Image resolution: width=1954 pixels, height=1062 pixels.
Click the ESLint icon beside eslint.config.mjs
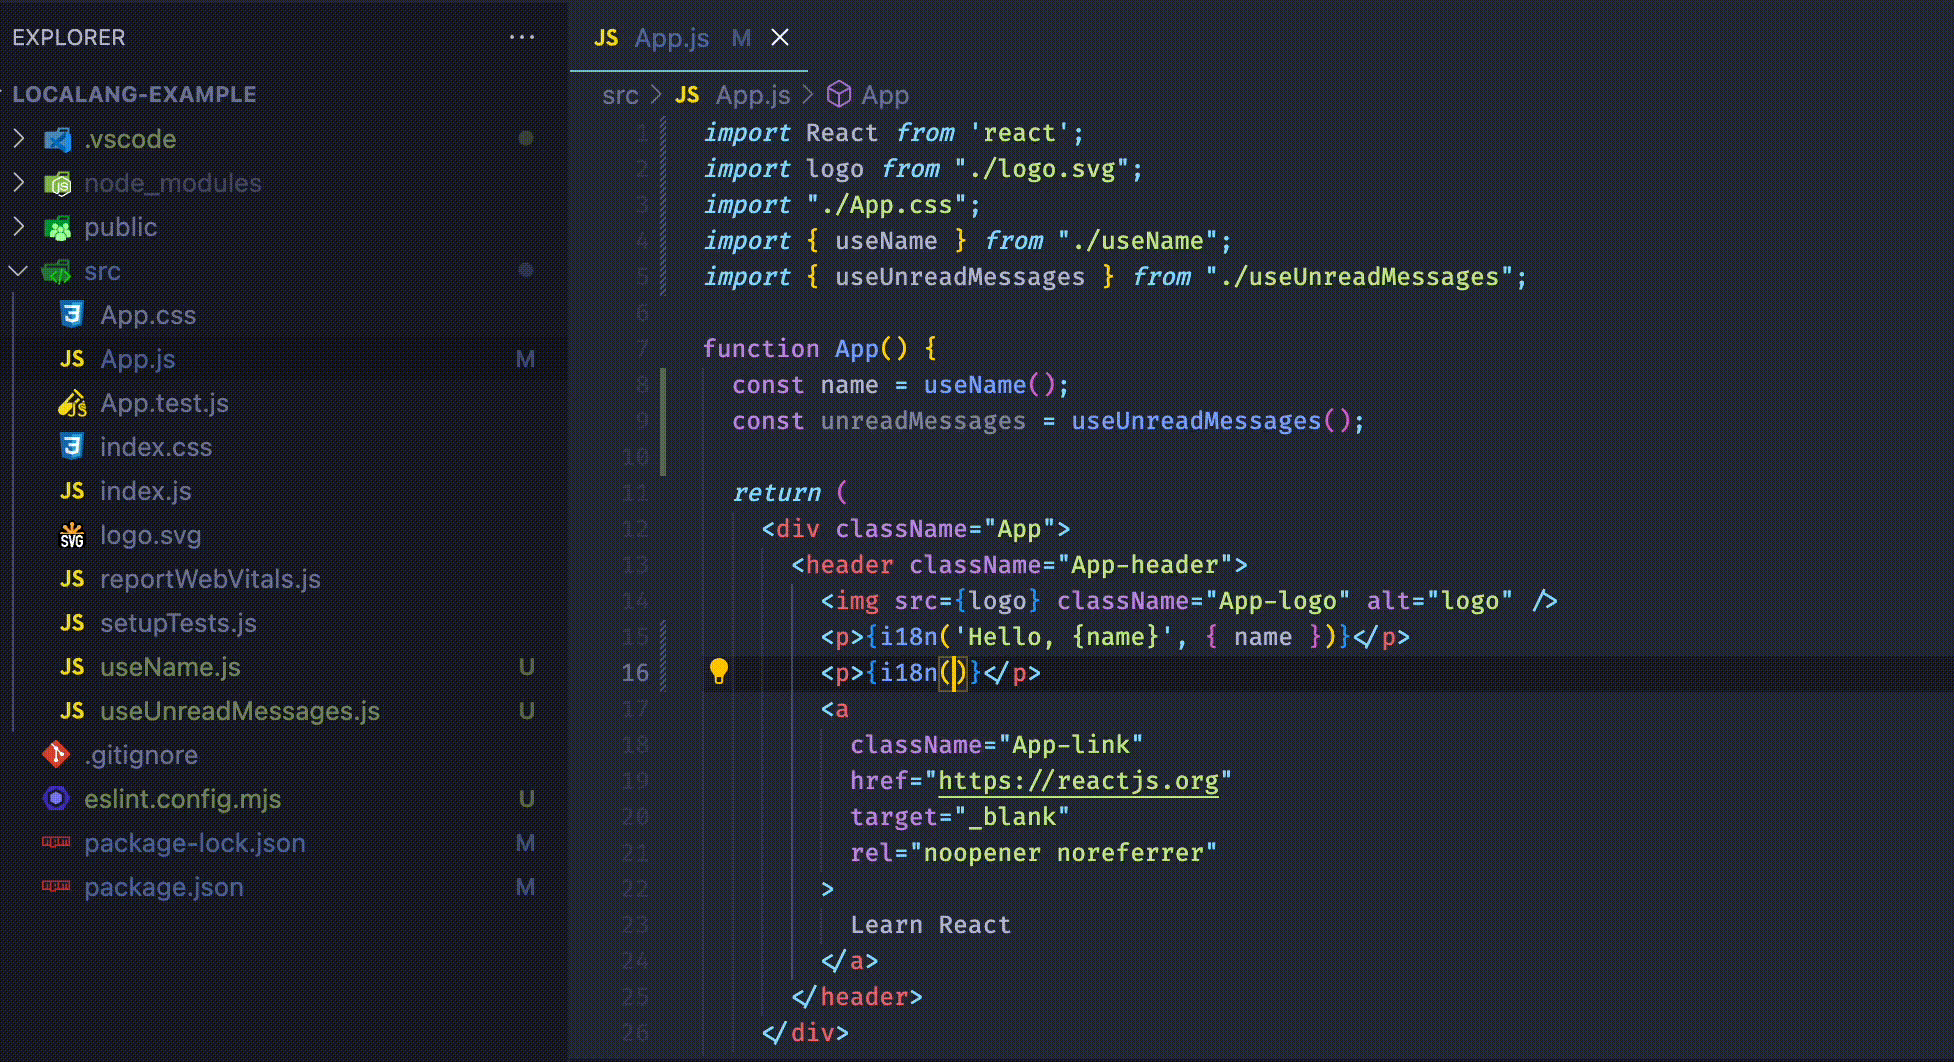pyautogui.click(x=56, y=799)
